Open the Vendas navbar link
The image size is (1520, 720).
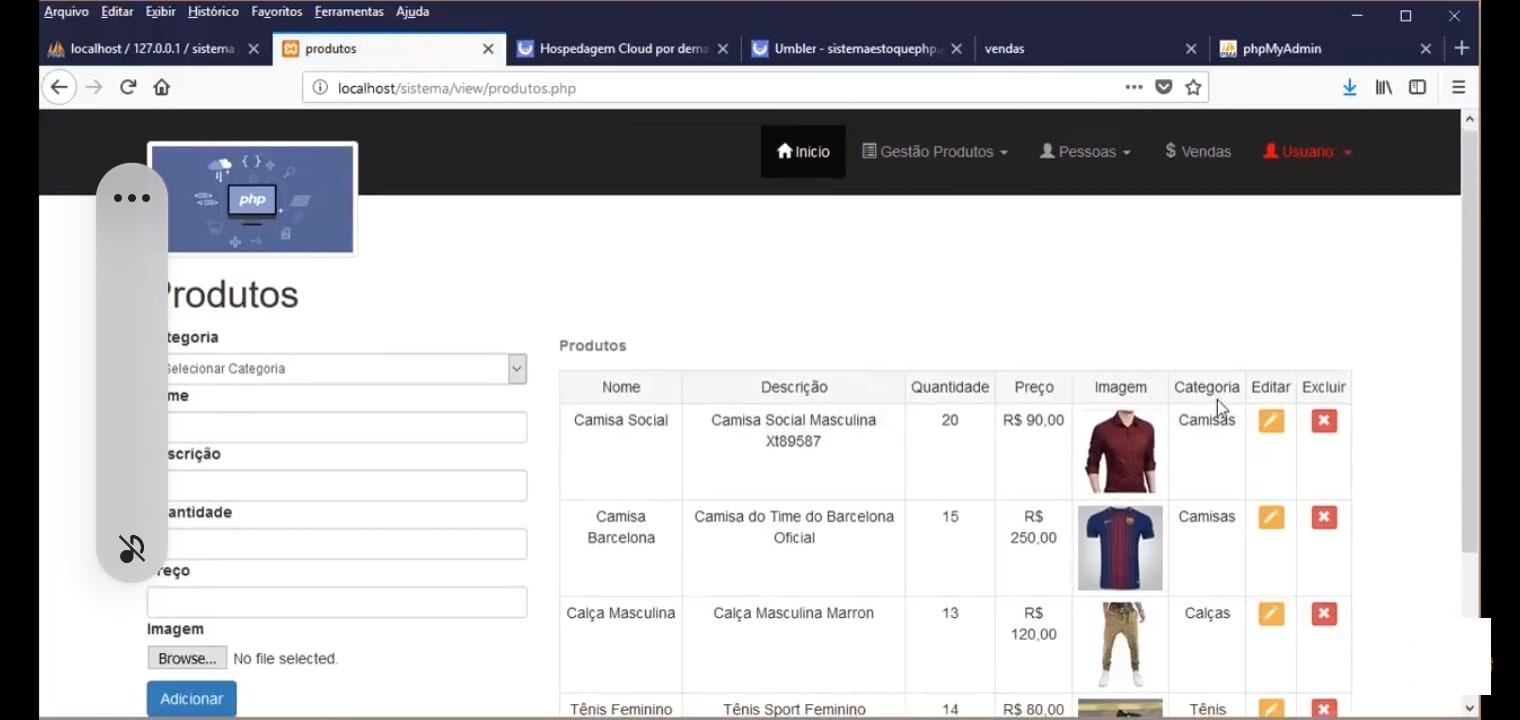pyautogui.click(x=1198, y=152)
